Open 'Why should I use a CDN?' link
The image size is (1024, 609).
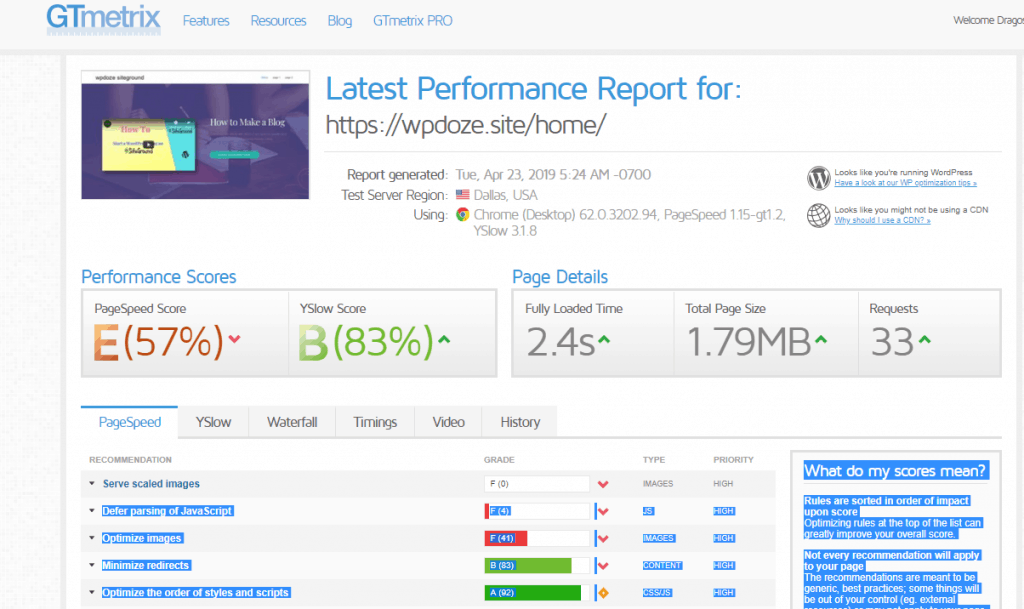click(x=882, y=221)
